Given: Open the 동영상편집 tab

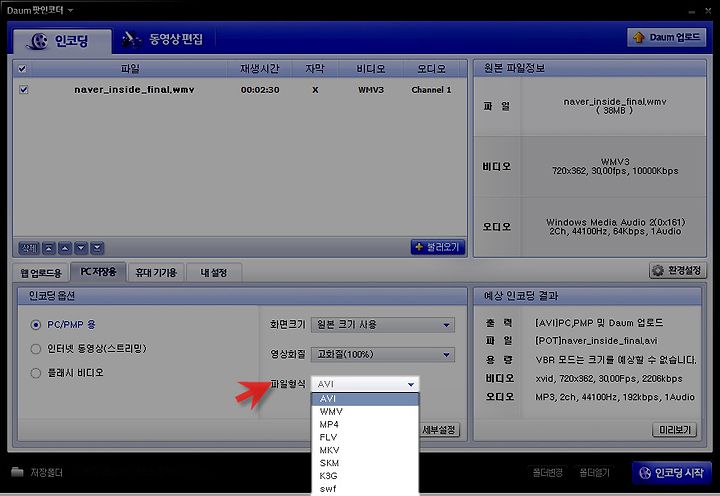Looking at the screenshot, I should click(x=163, y=39).
